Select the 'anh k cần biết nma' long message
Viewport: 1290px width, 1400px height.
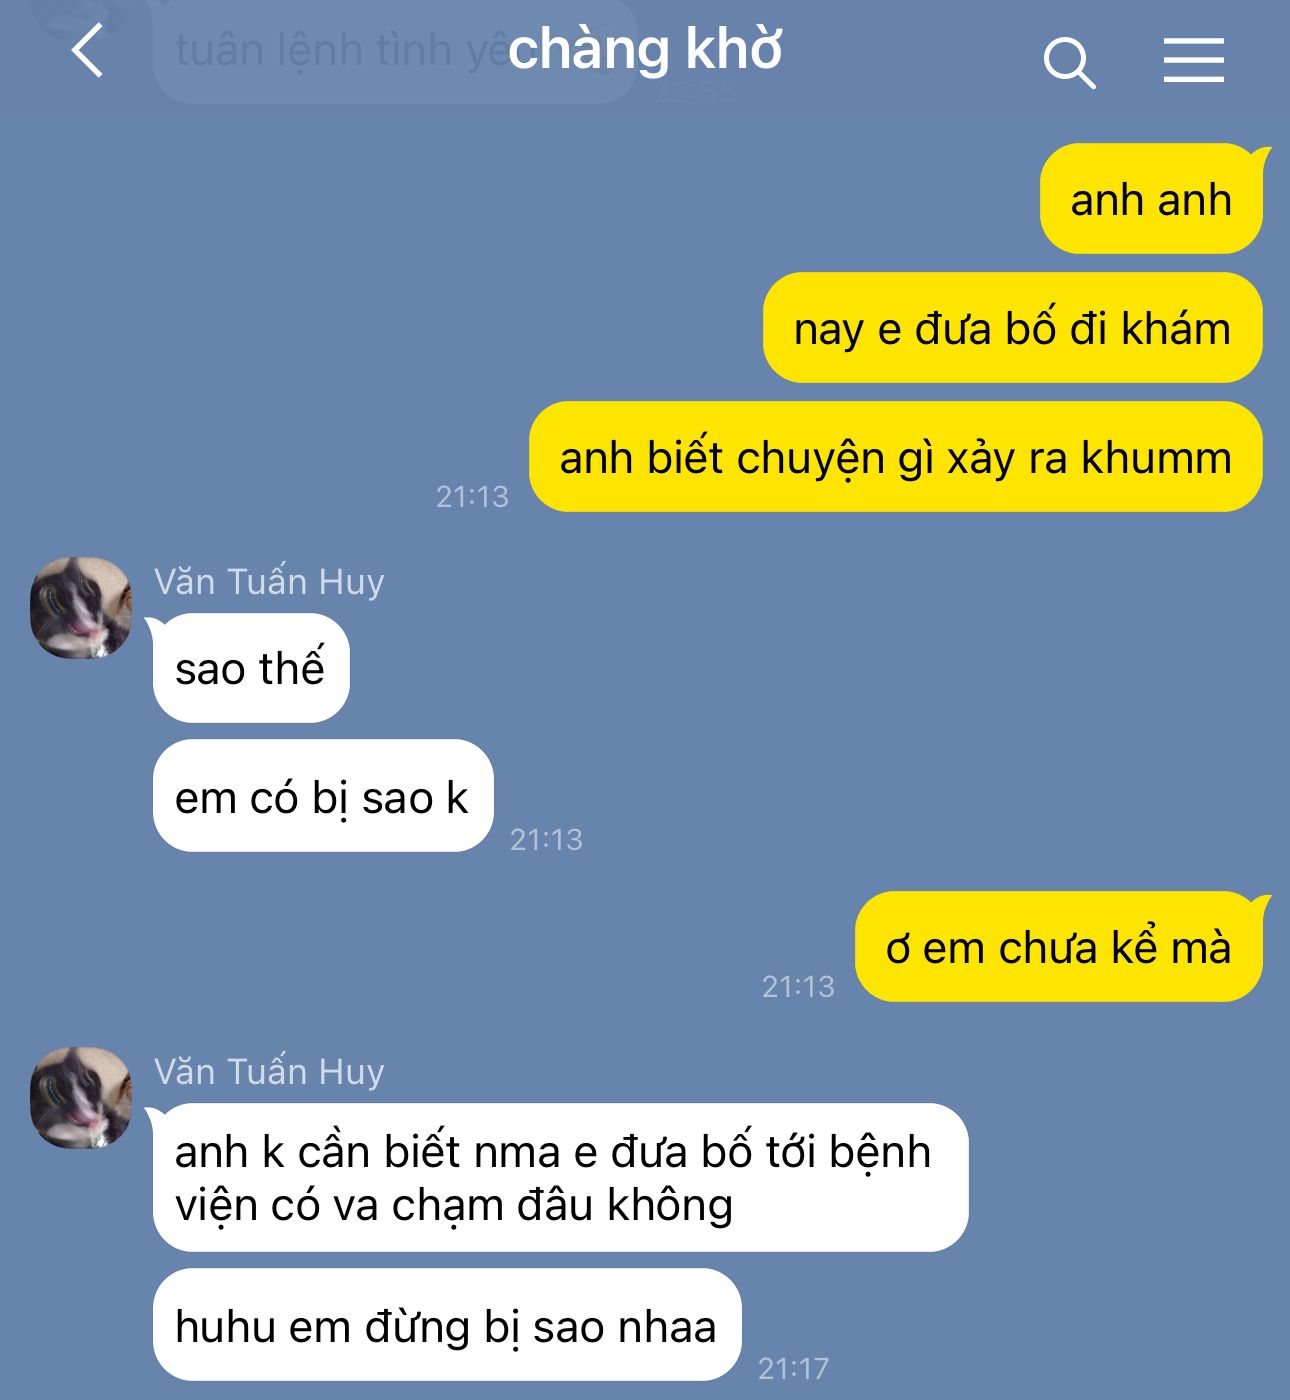560,1177
